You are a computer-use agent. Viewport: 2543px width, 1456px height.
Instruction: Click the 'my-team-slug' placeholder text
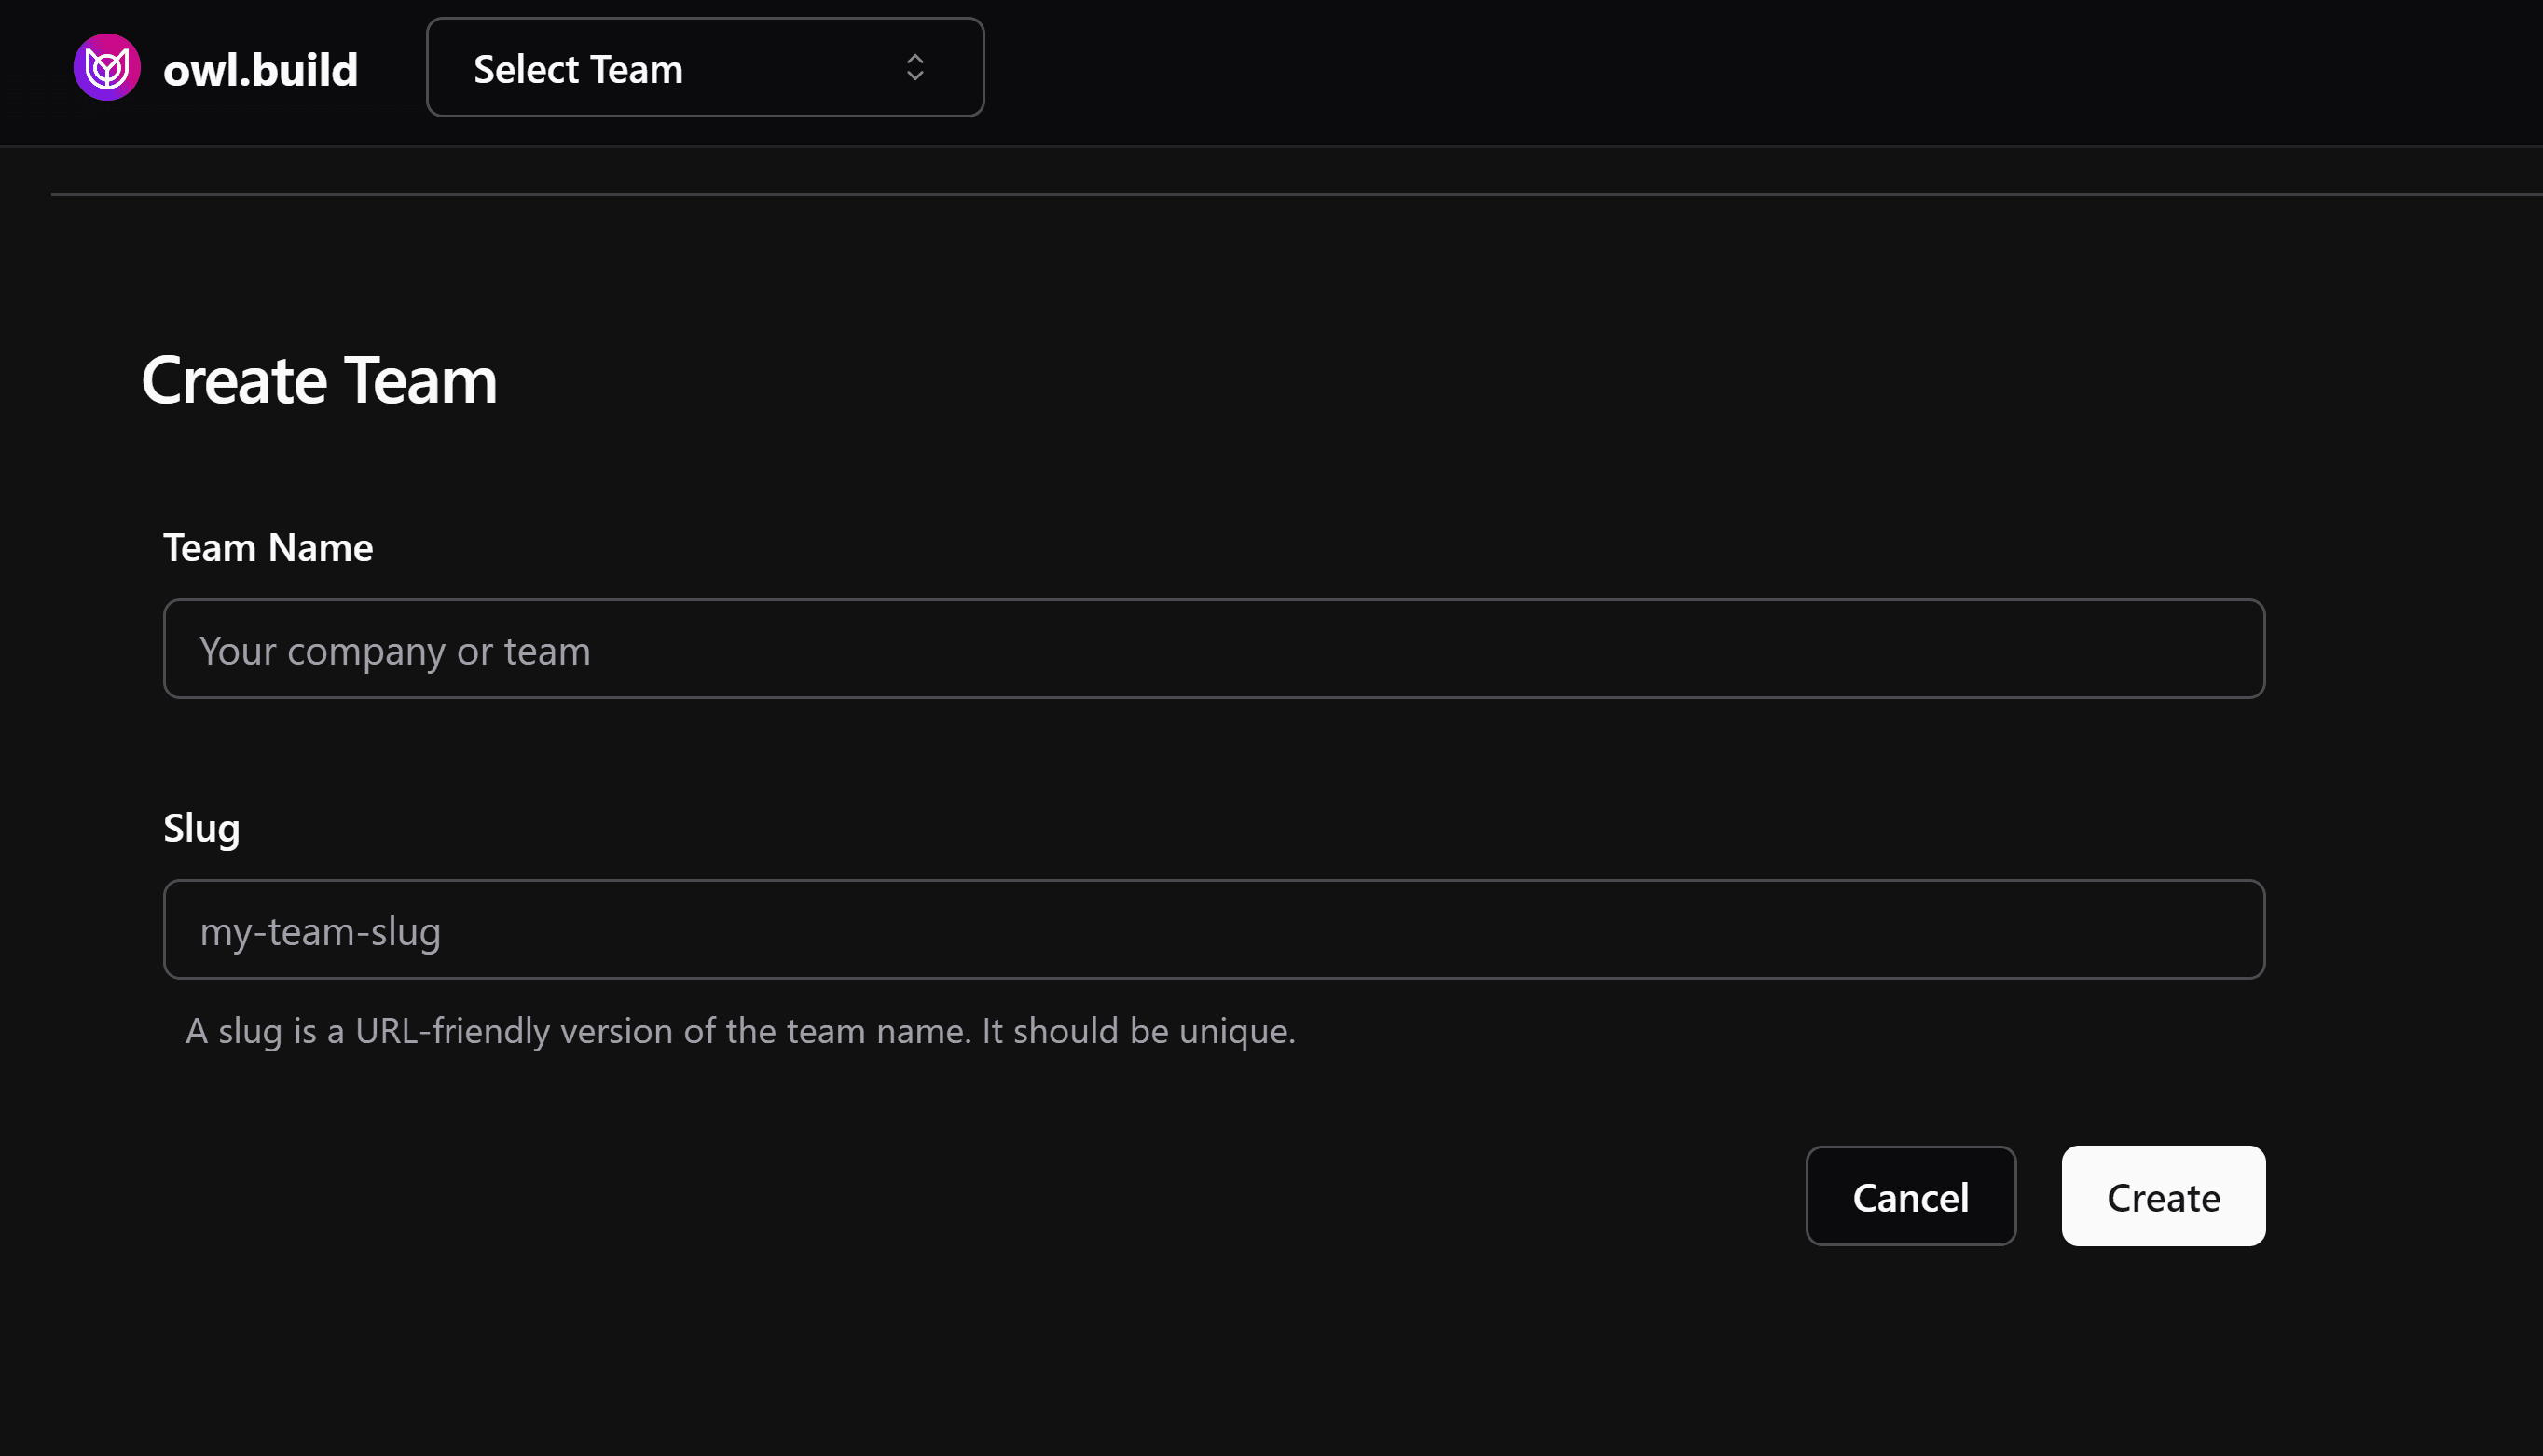(320, 931)
